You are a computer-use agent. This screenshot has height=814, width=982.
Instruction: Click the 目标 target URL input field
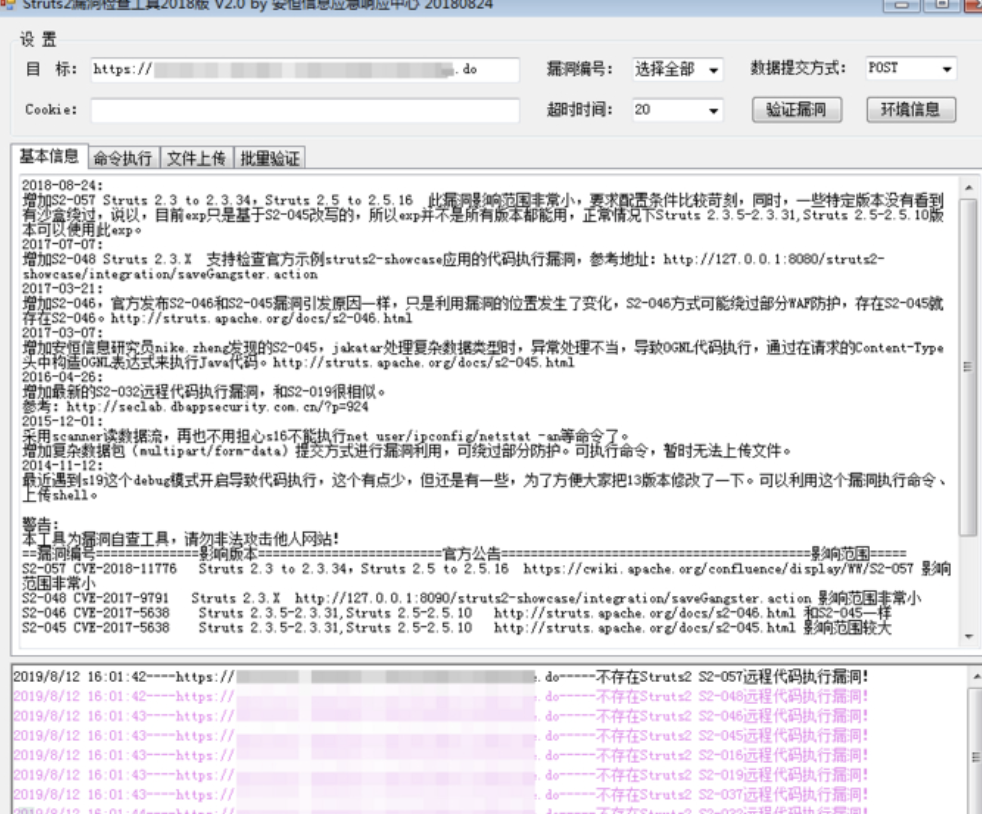(x=305, y=70)
